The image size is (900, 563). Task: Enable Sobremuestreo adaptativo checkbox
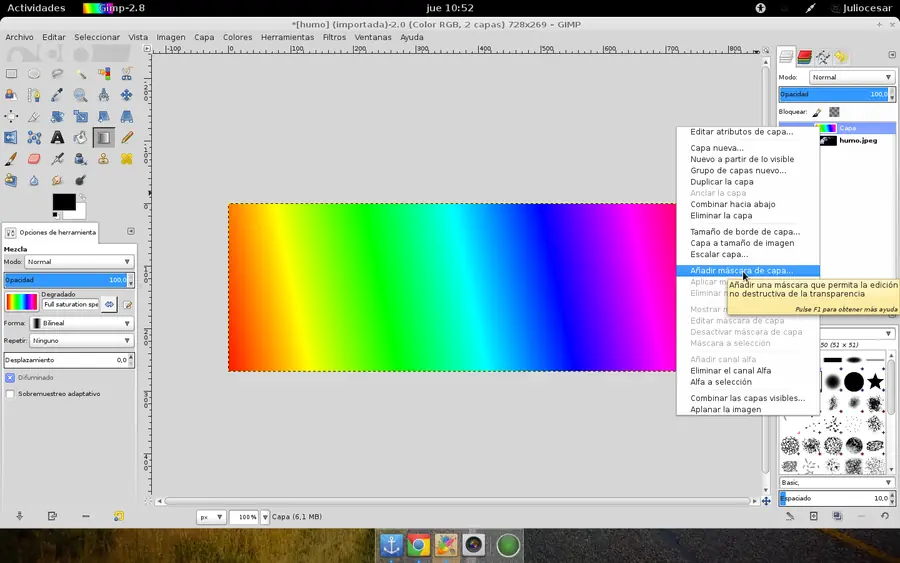(x=10, y=394)
